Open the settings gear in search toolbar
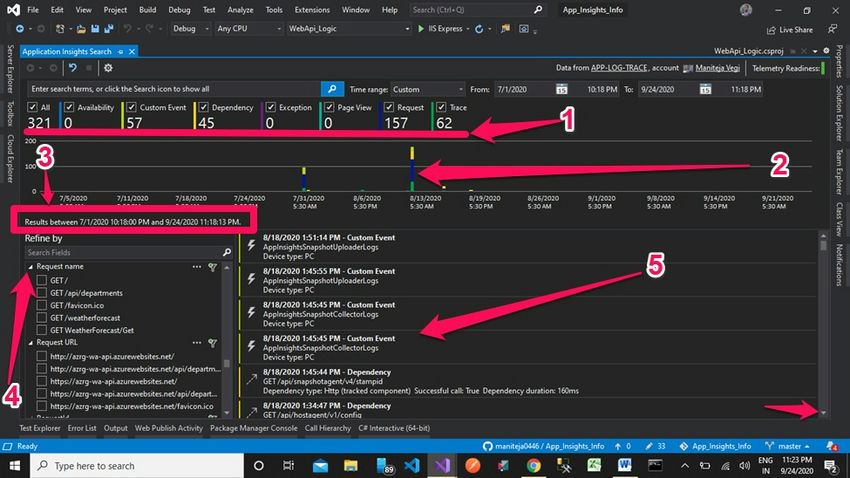The image size is (850, 478). [107, 68]
